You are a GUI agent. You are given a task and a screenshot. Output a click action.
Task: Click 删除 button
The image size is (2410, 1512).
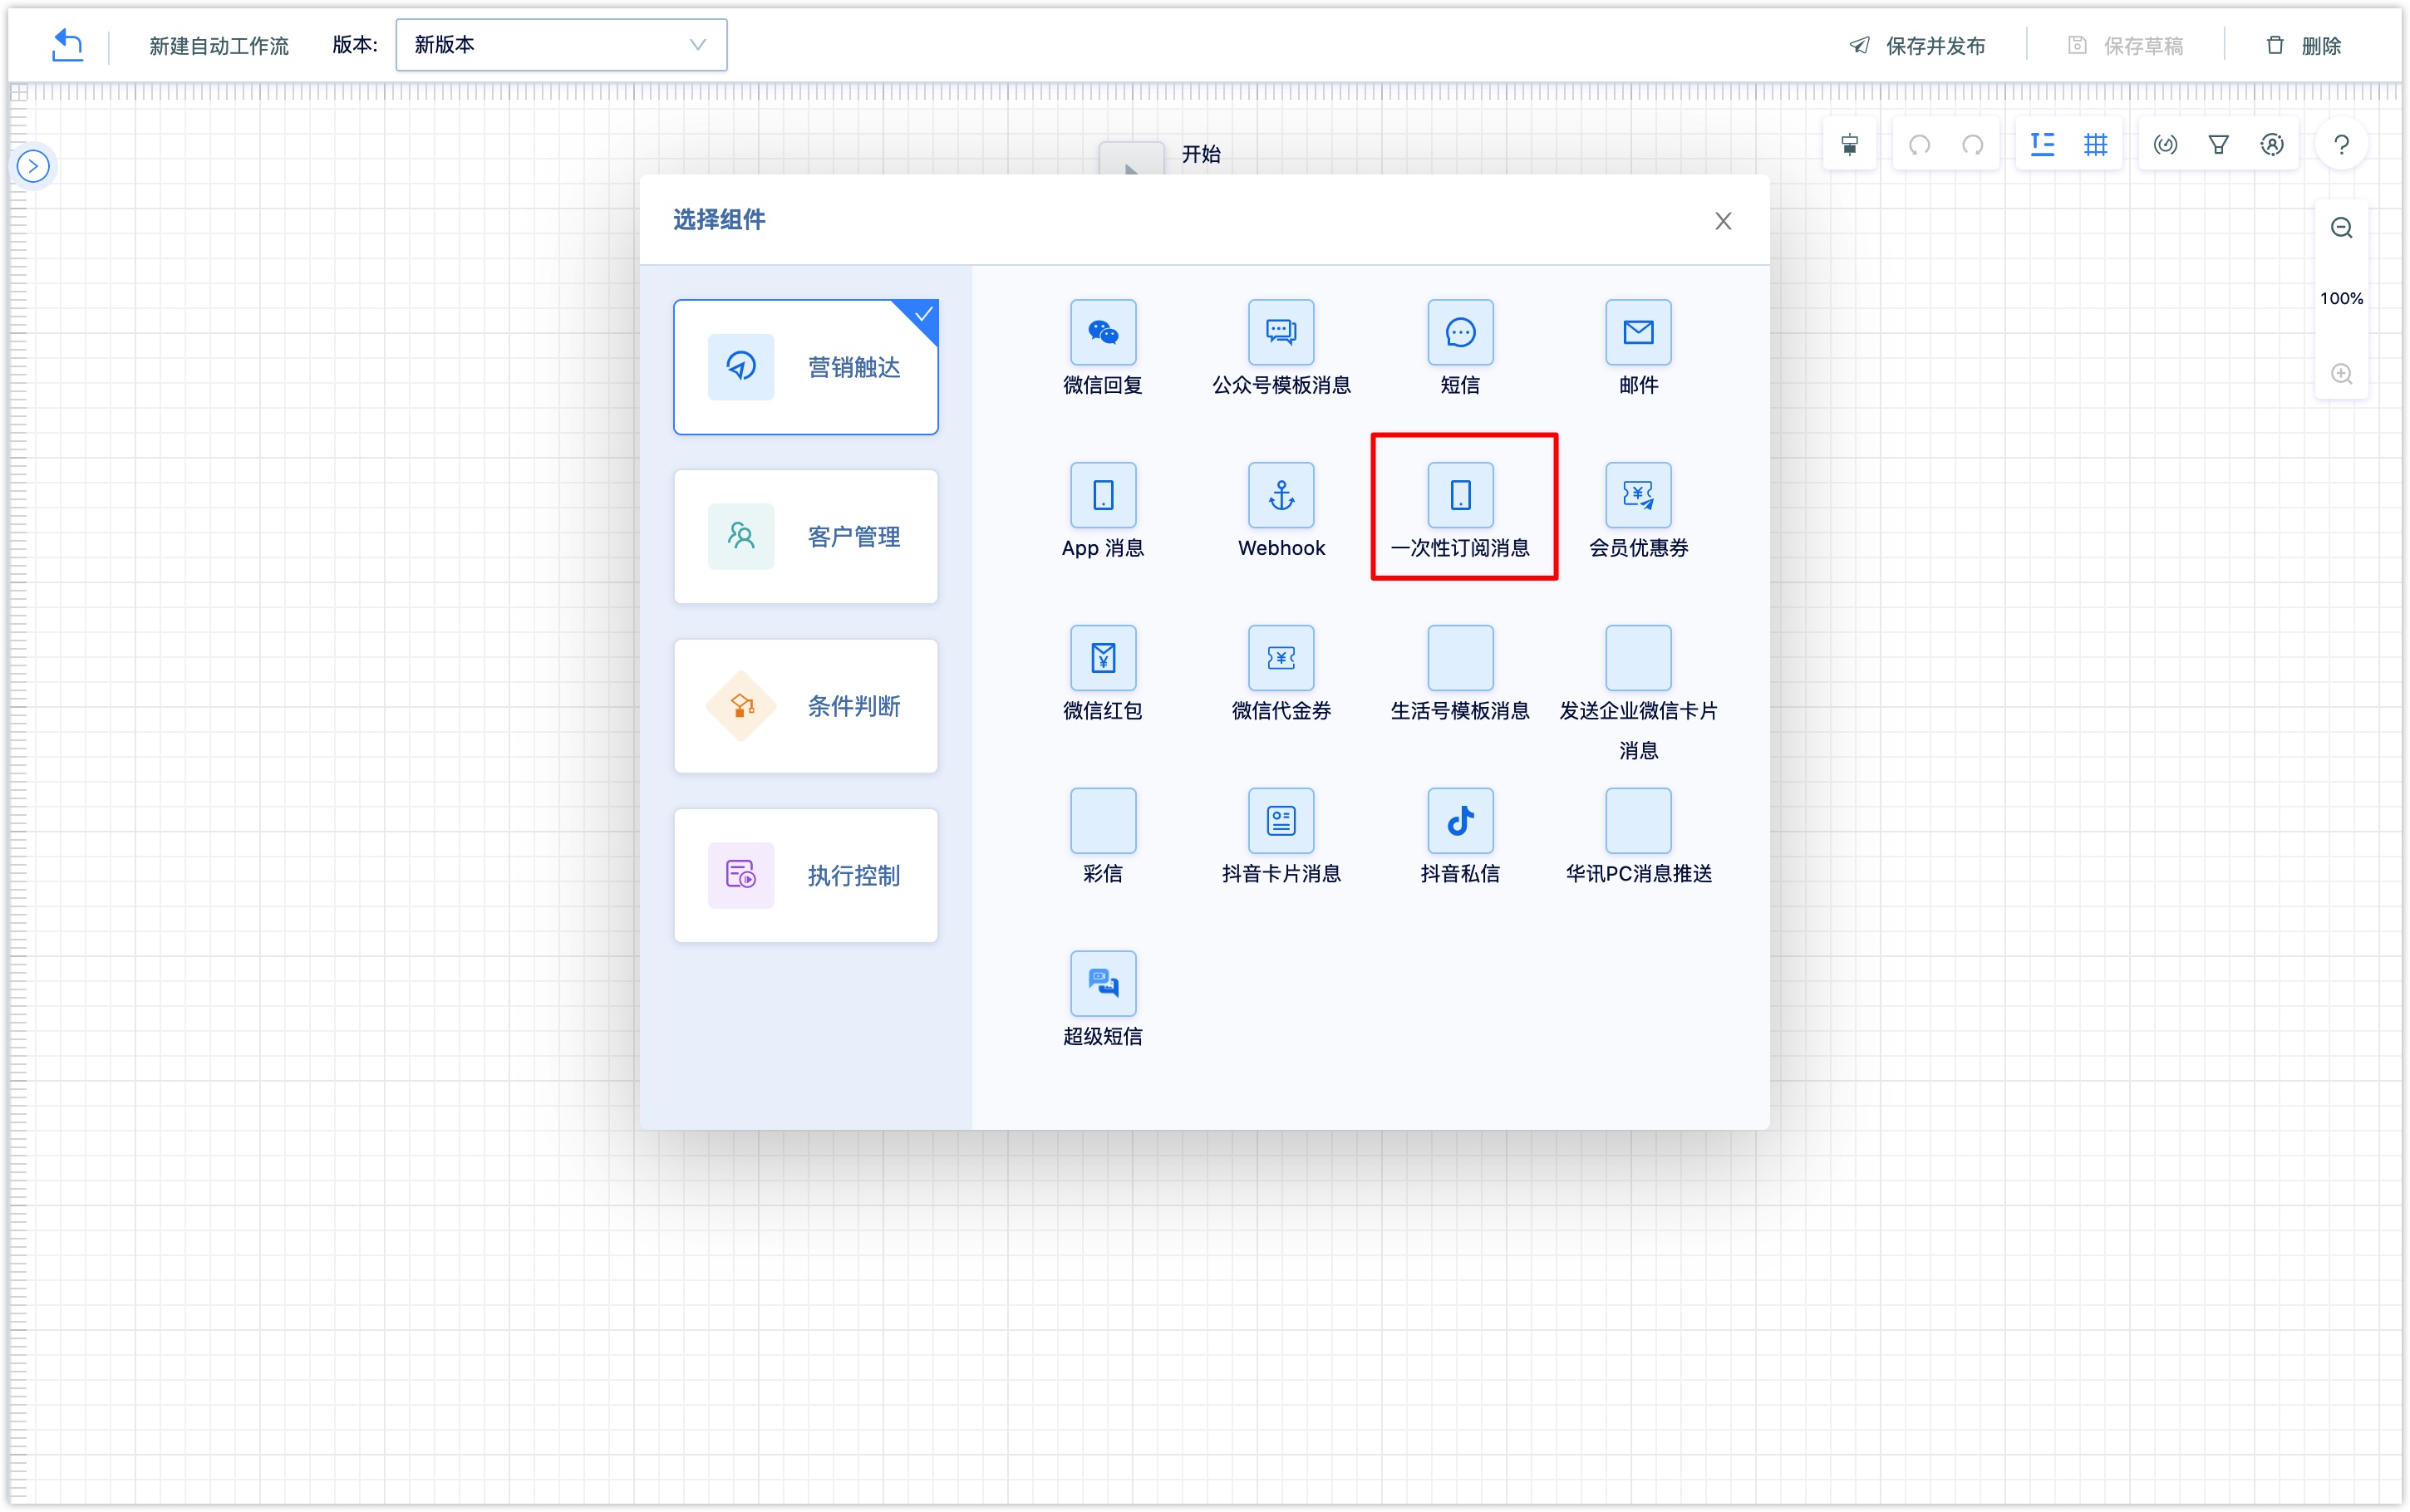2303,46
